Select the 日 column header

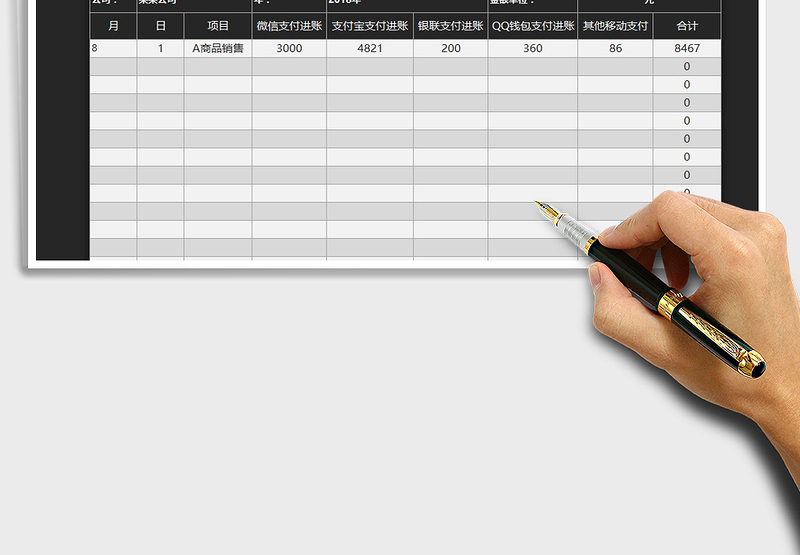click(x=160, y=26)
